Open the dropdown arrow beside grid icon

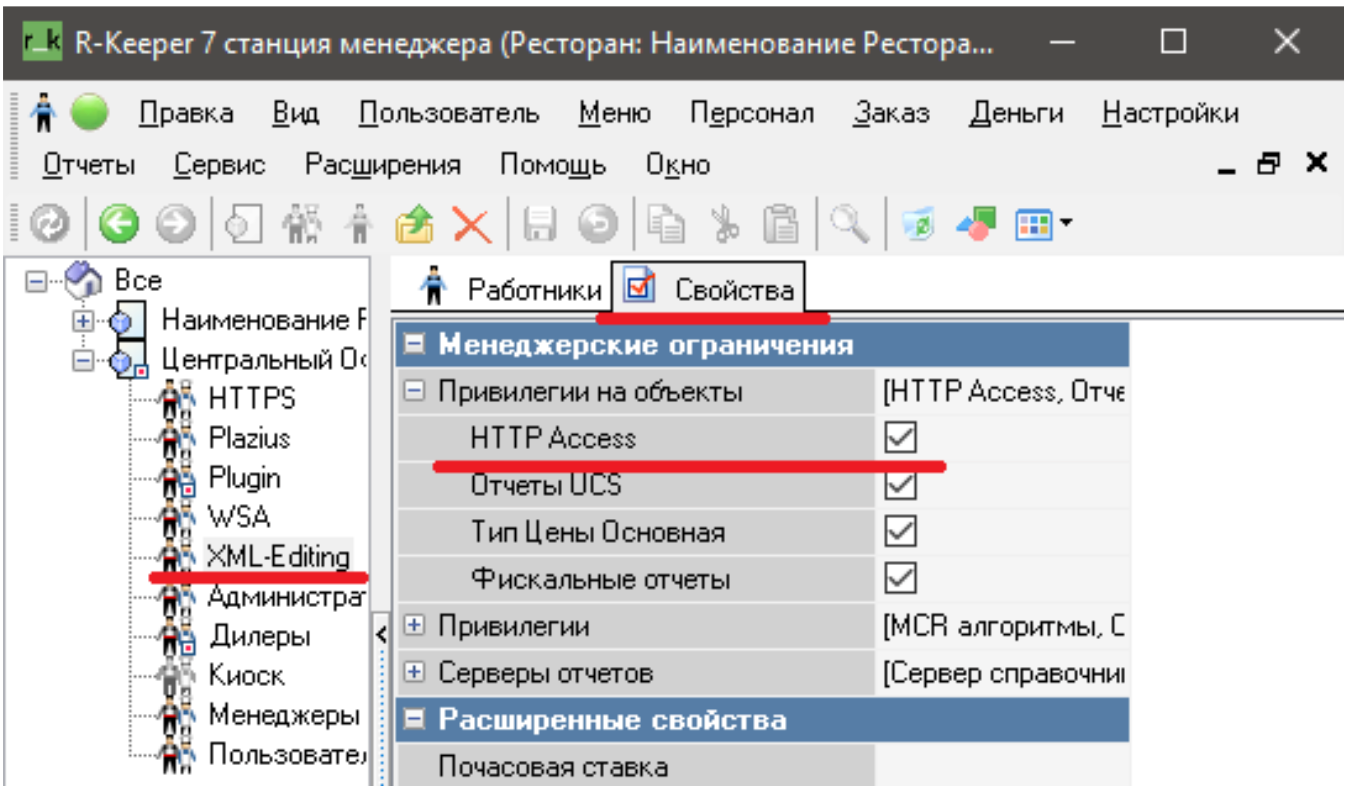pyautogui.click(x=1064, y=224)
